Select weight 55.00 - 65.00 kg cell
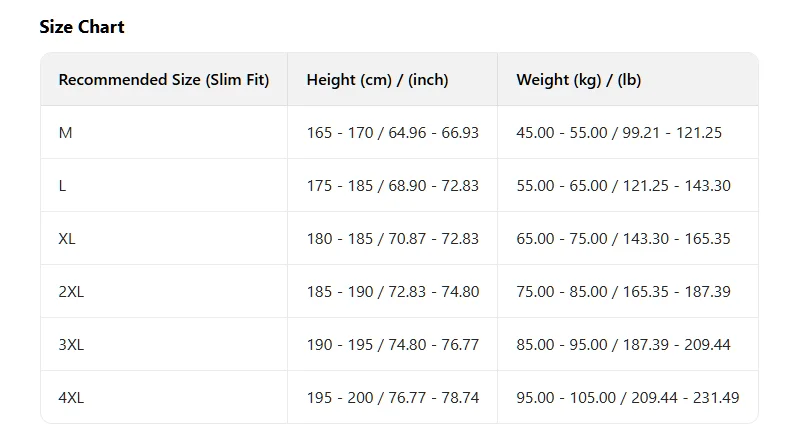 pyautogui.click(x=623, y=185)
